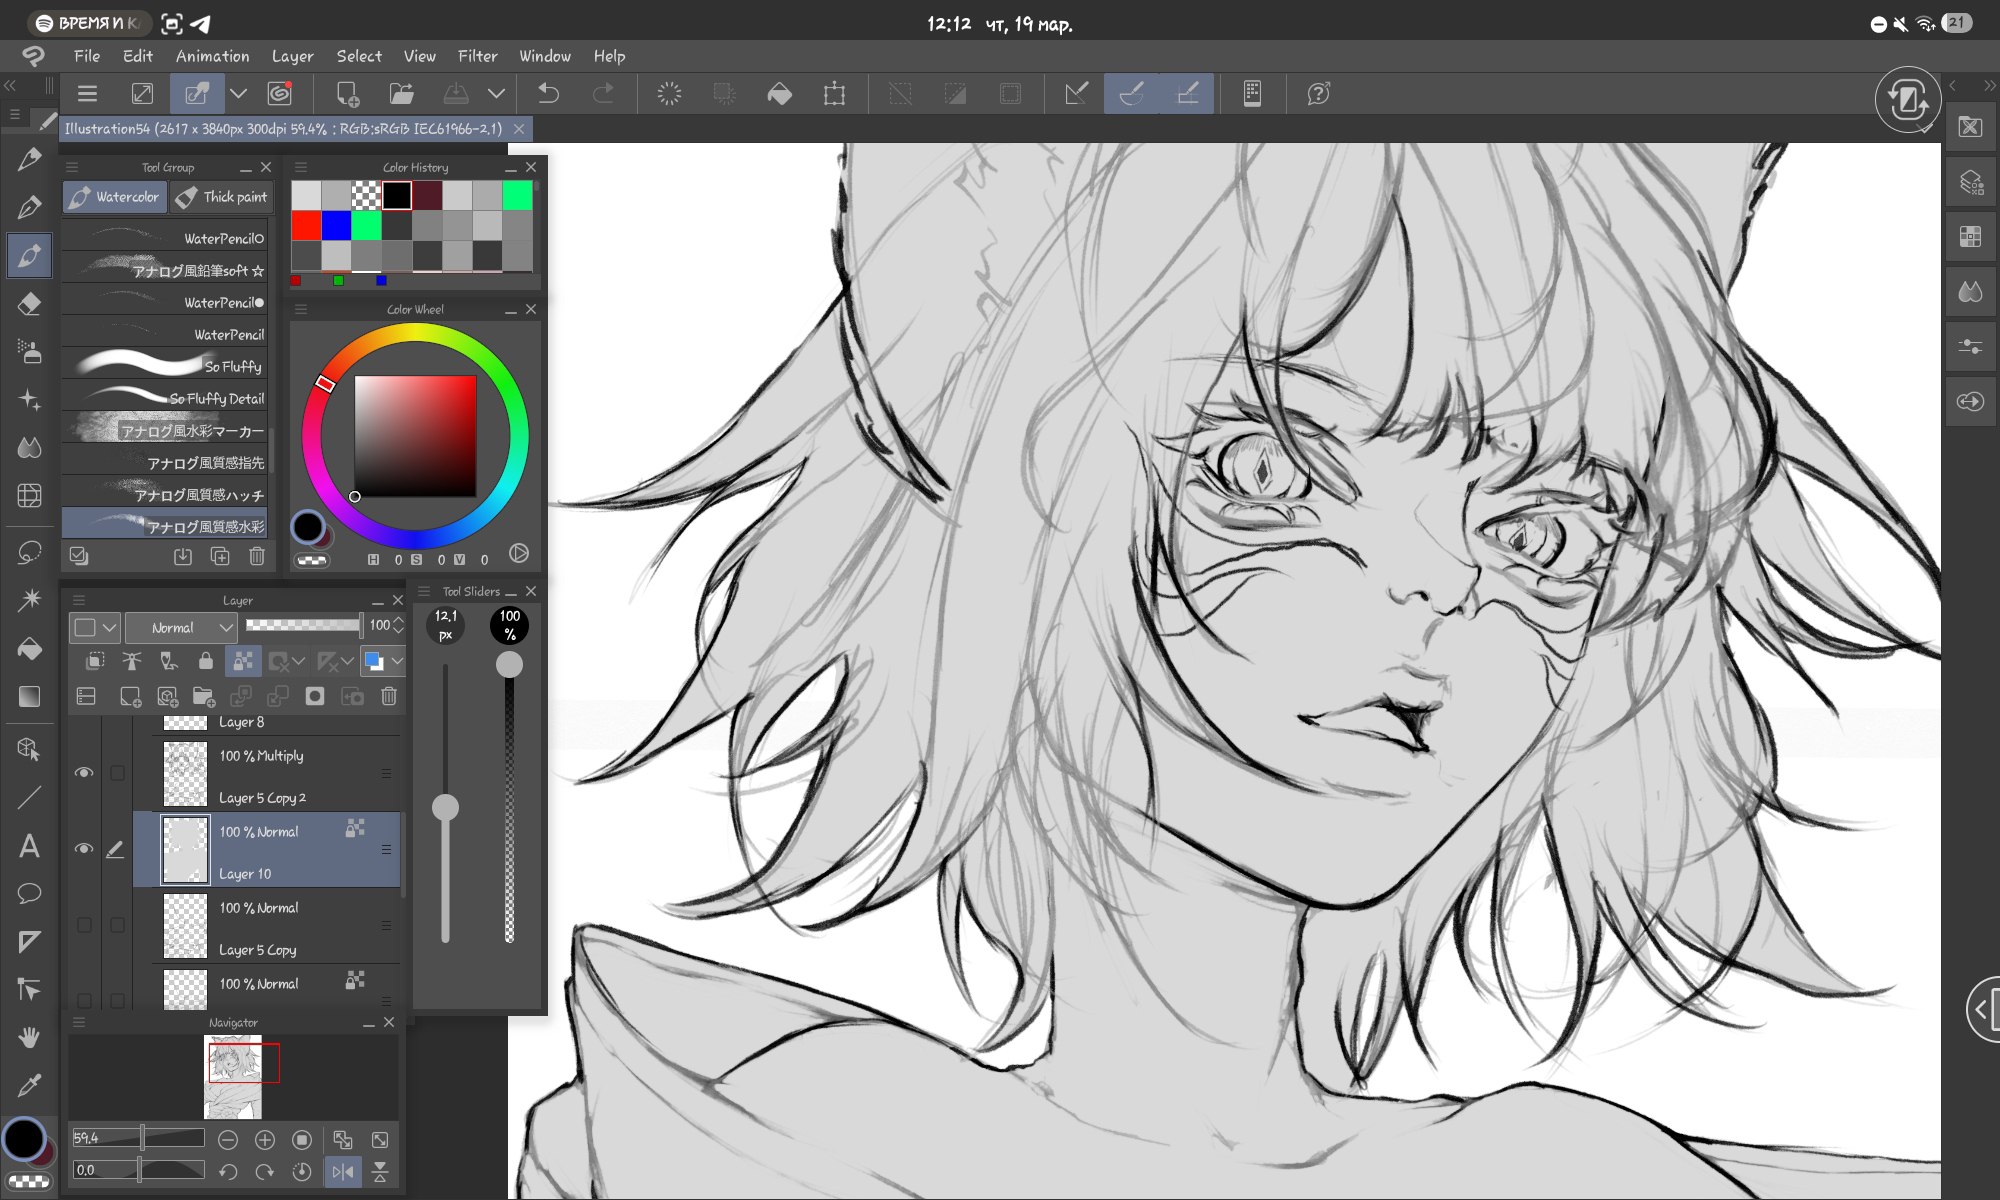Expand dropdown next to Save icon
Screen dimensions: 2000x1200
pyautogui.click(x=496, y=94)
